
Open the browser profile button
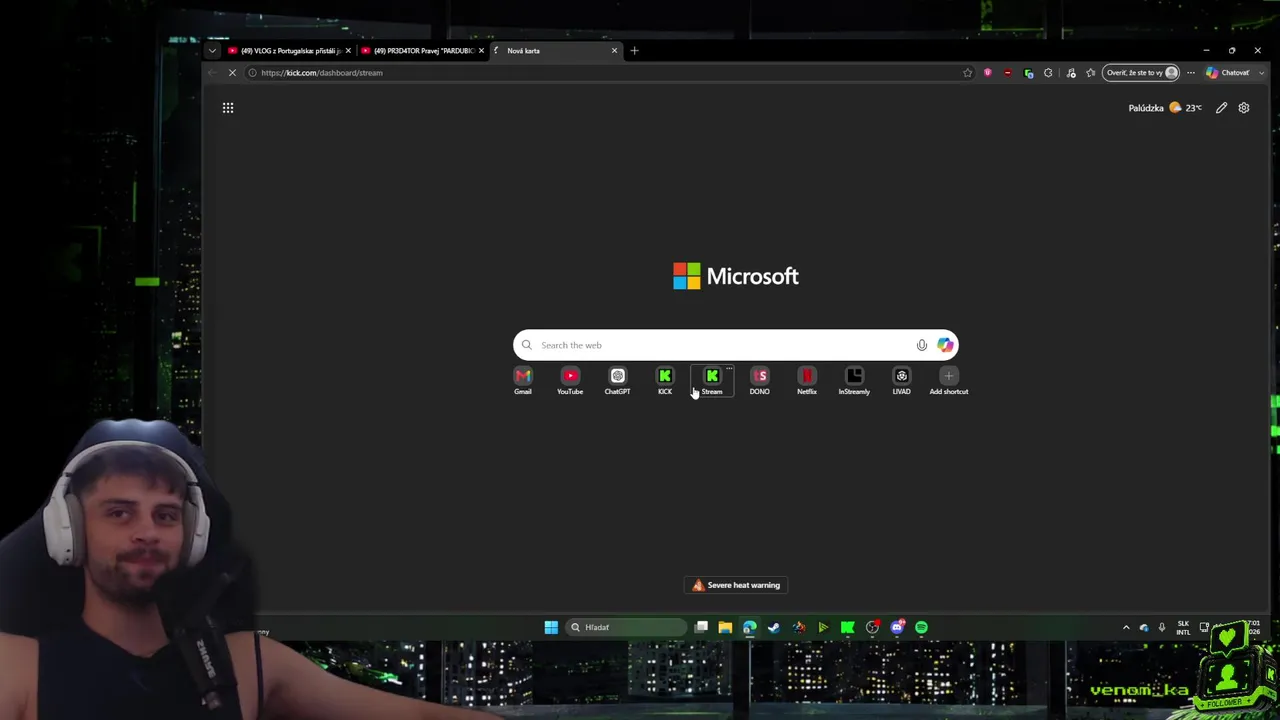point(1141,73)
